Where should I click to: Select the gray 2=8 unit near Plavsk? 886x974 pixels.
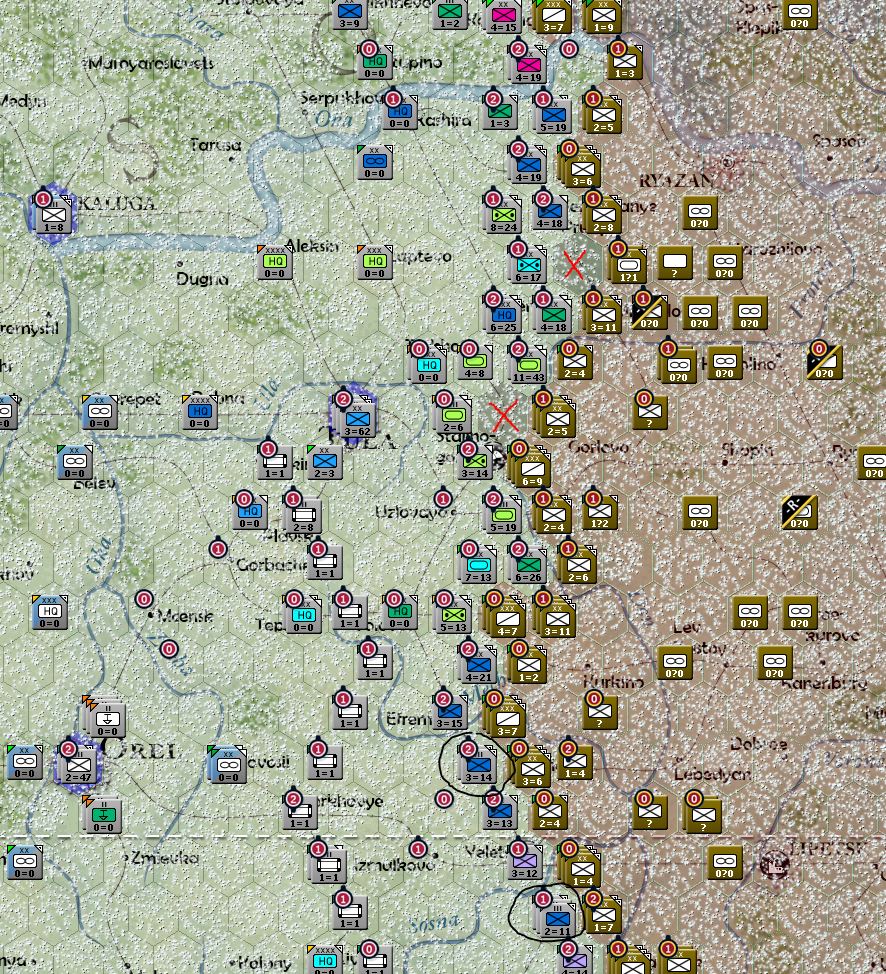click(303, 516)
